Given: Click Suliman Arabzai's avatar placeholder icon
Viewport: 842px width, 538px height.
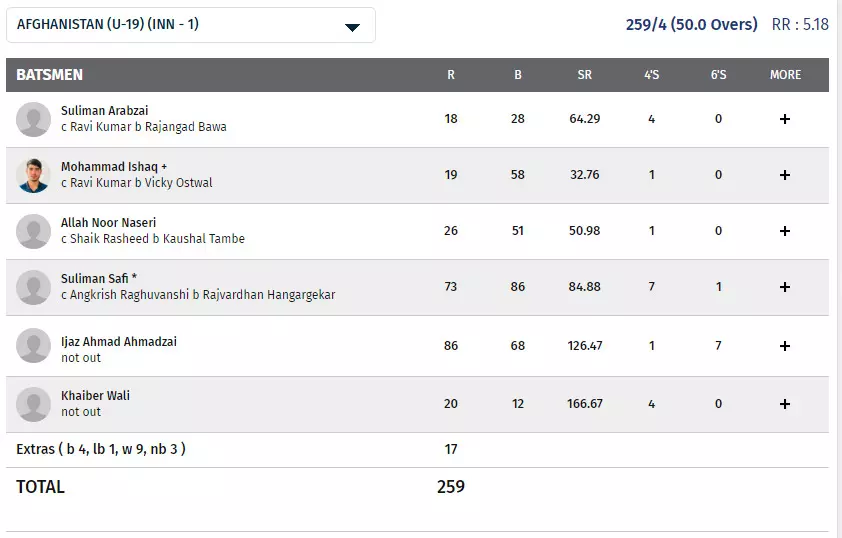Looking at the screenshot, I should 33,120.
